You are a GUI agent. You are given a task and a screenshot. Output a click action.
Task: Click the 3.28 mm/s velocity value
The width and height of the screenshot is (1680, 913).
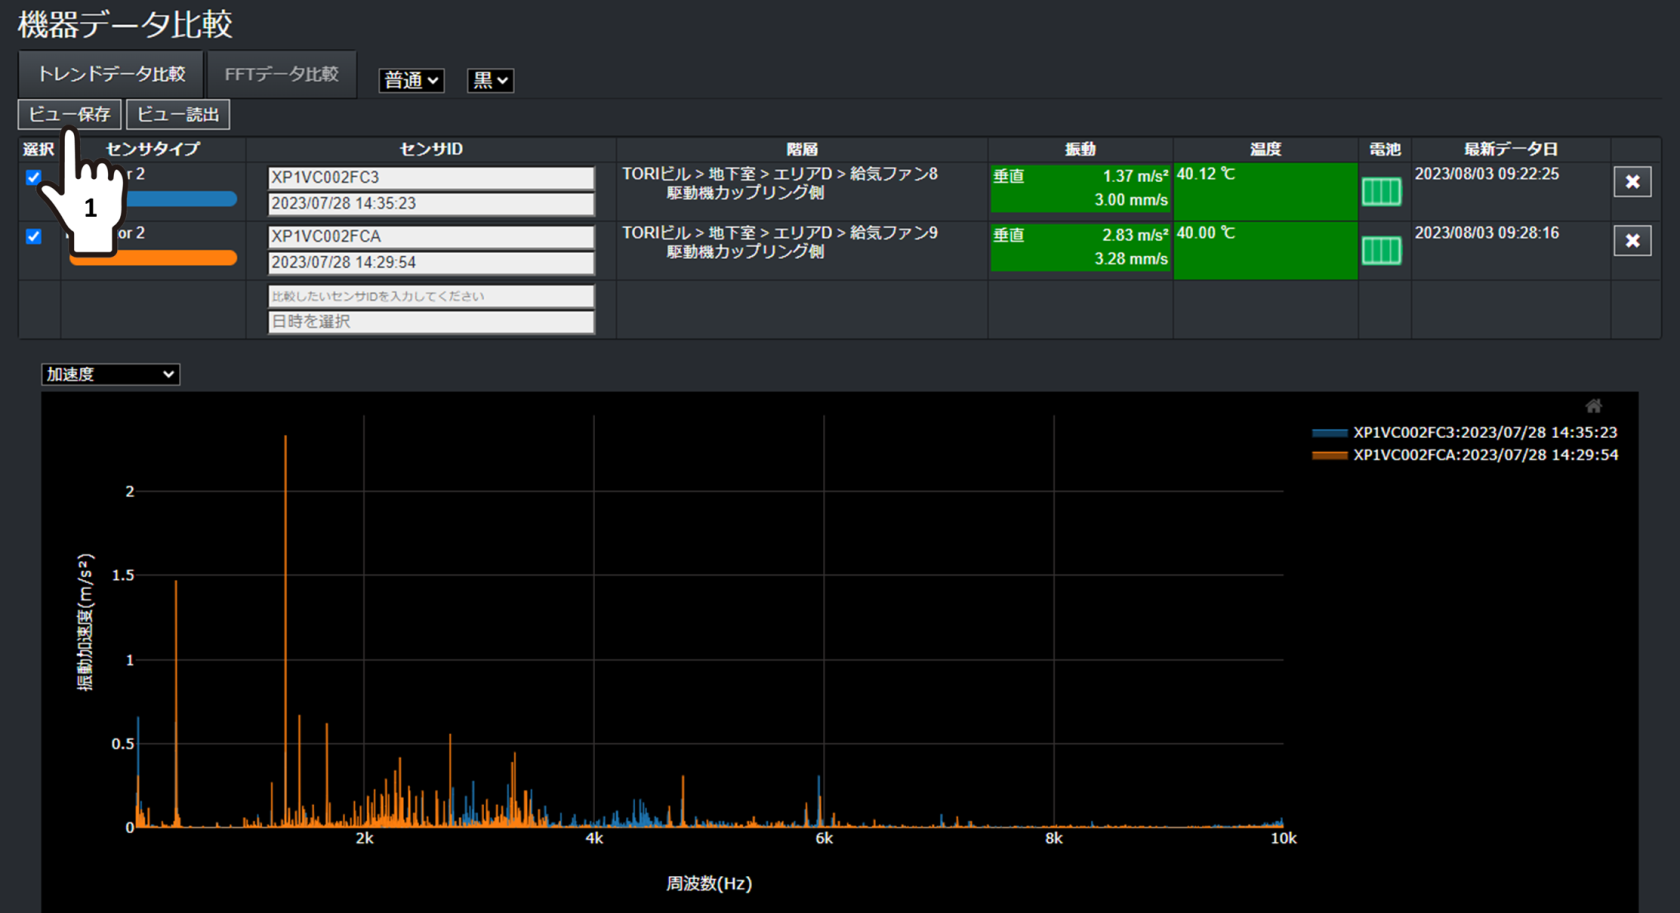tap(1131, 259)
